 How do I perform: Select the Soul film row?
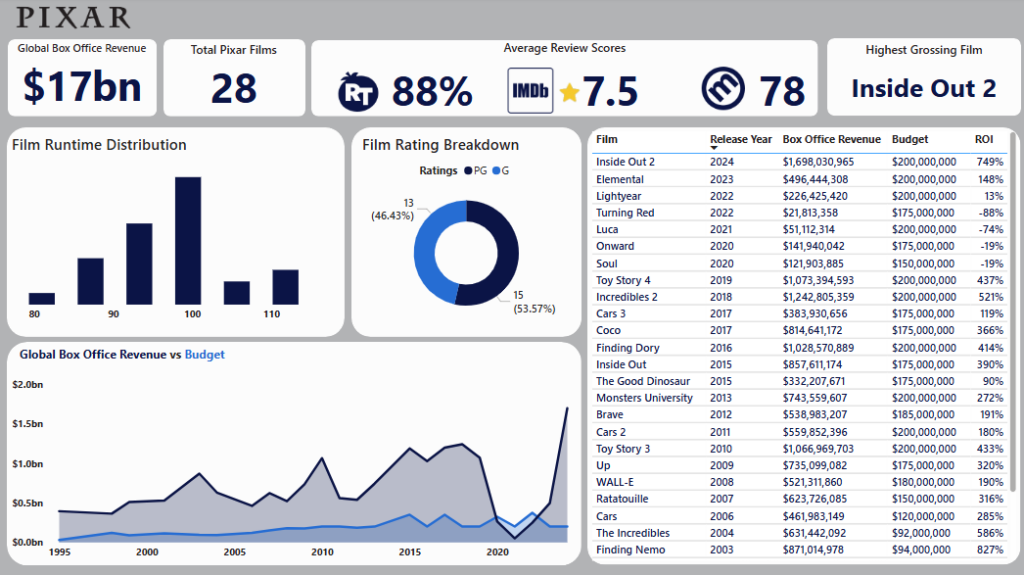tap(799, 263)
